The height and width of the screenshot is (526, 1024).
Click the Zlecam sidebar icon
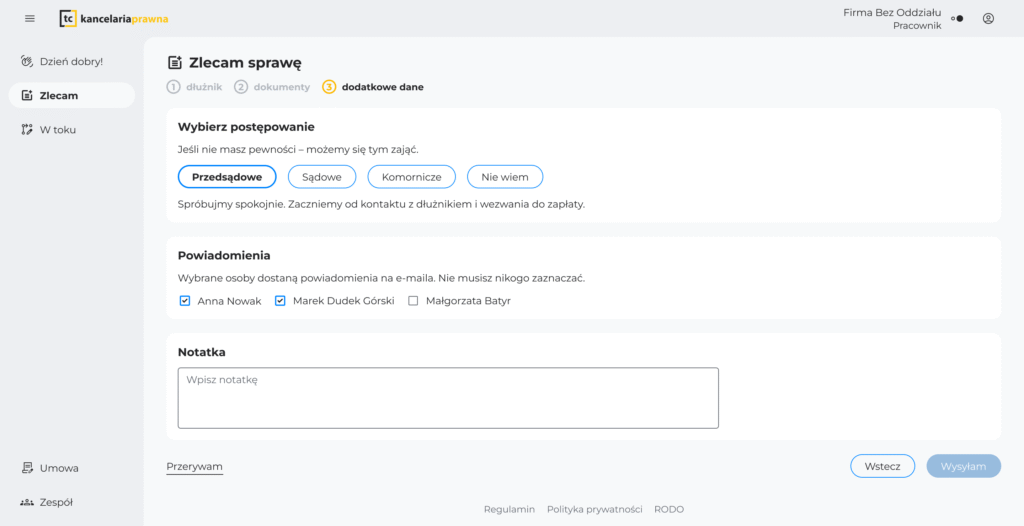28,96
